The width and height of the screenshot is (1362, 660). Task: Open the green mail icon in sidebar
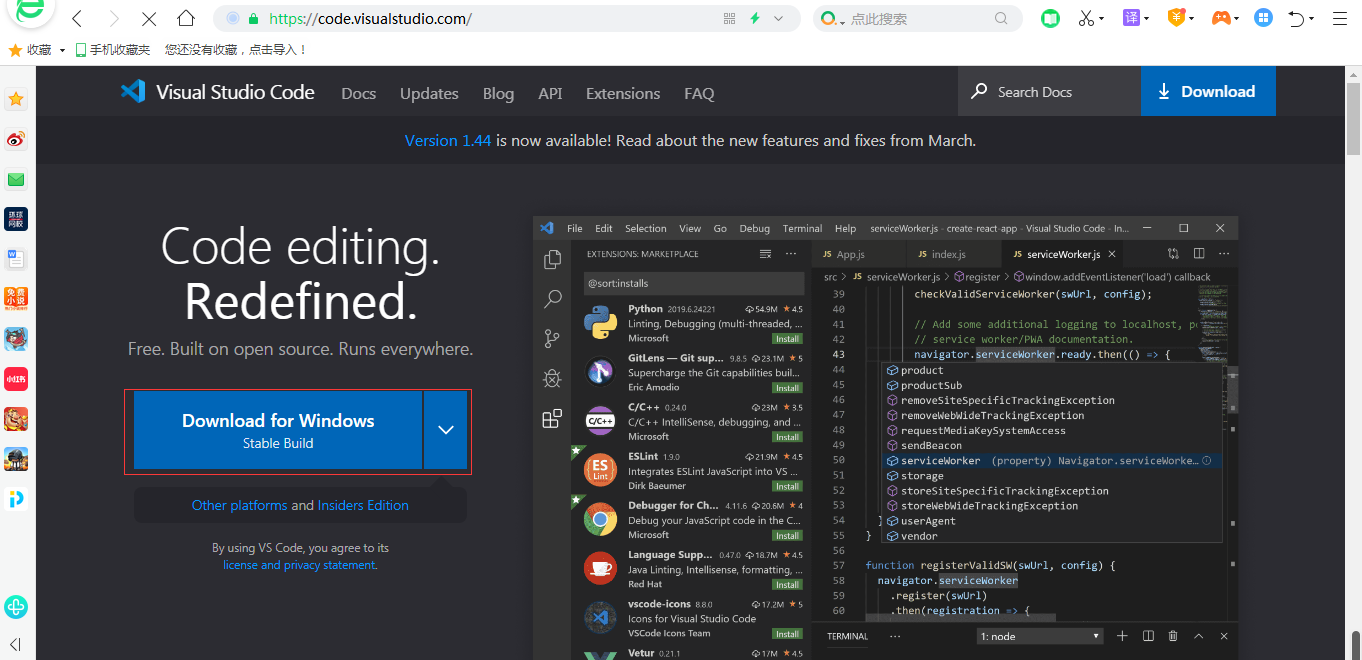[16, 179]
